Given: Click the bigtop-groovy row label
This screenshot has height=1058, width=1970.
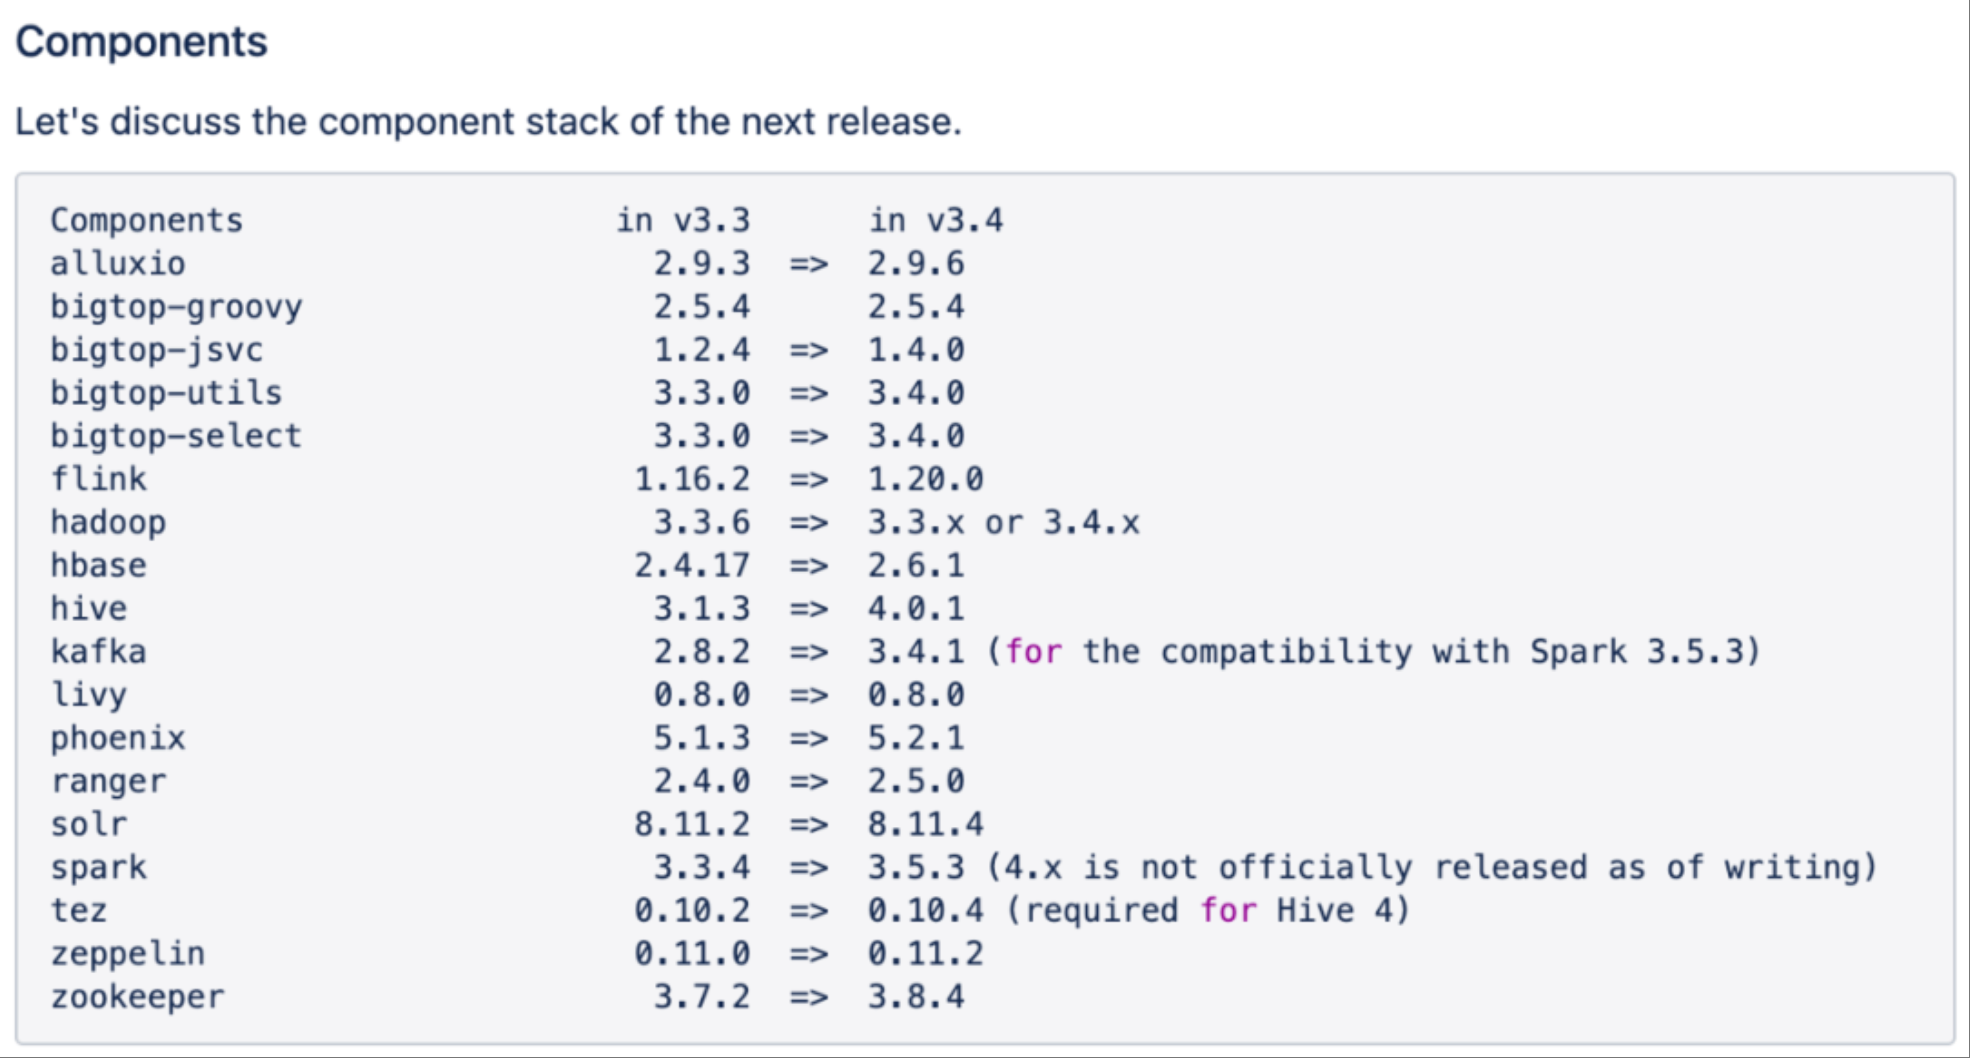Looking at the screenshot, I should click(176, 307).
